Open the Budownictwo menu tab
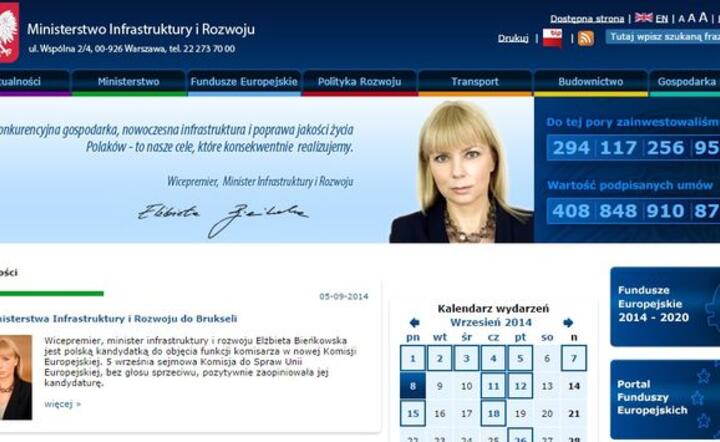This screenshot has height=442, width=720. click(591, 82)
